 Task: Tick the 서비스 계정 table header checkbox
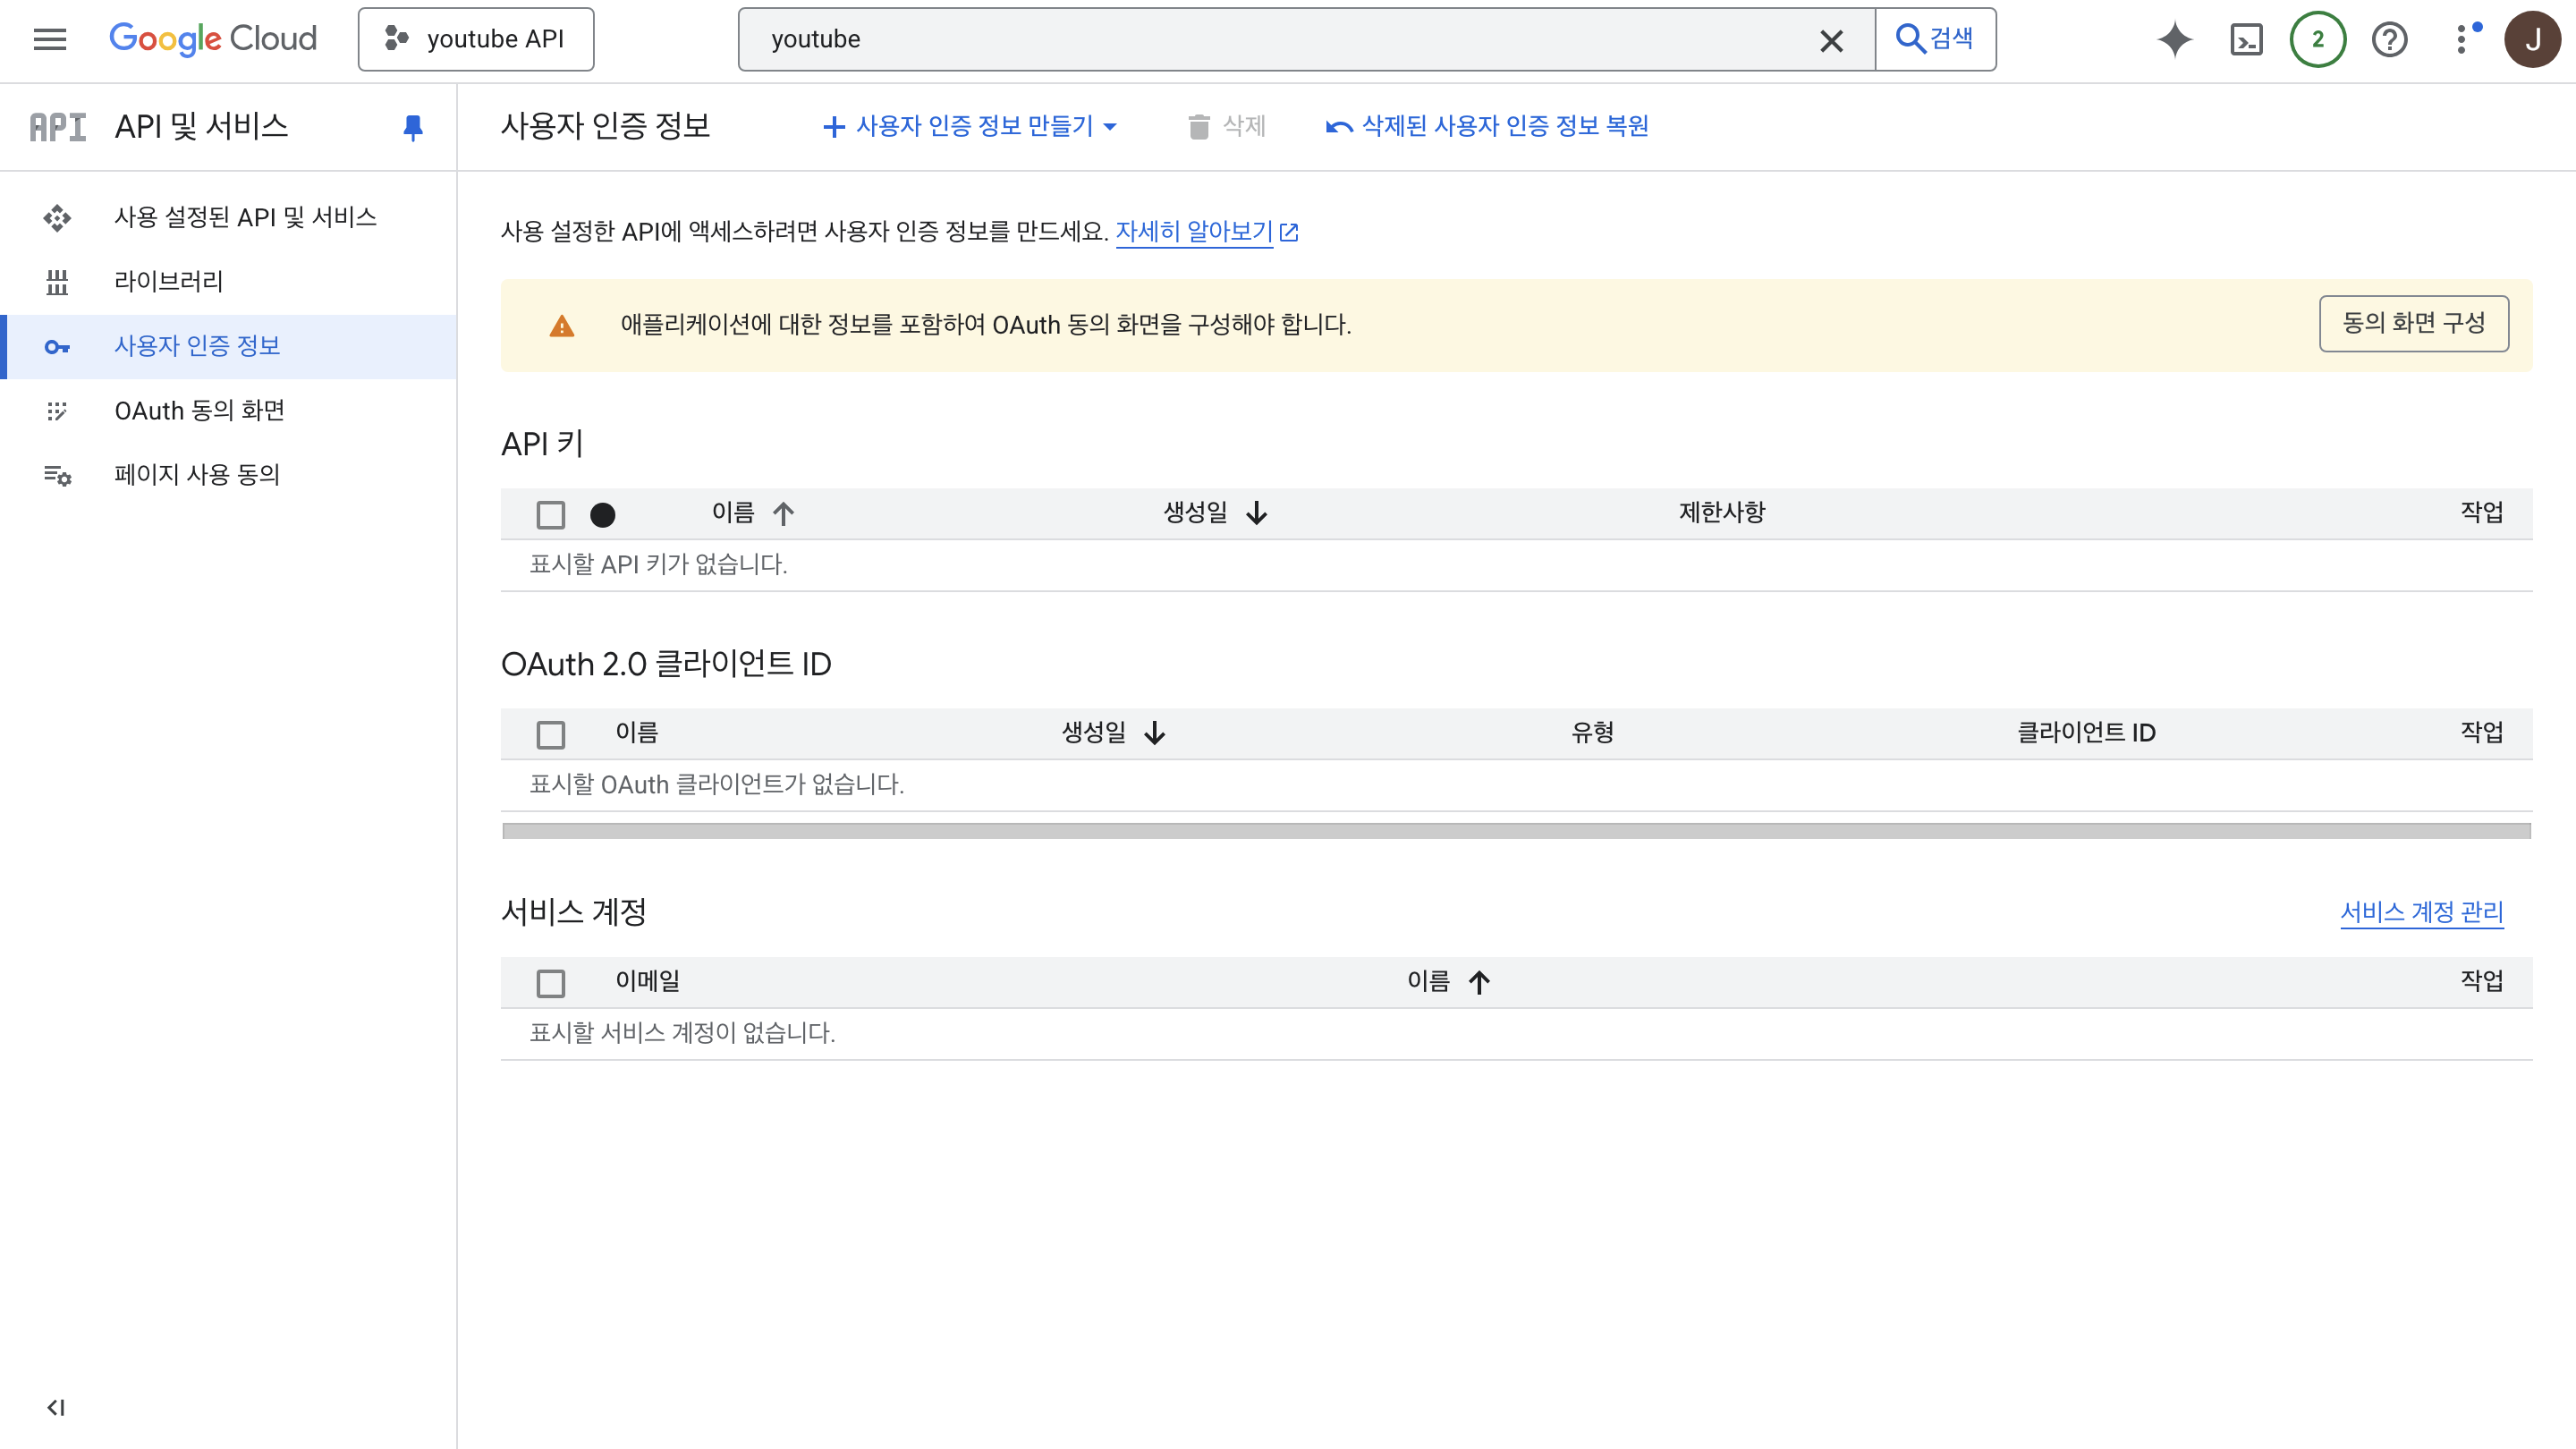coord(550,982)
